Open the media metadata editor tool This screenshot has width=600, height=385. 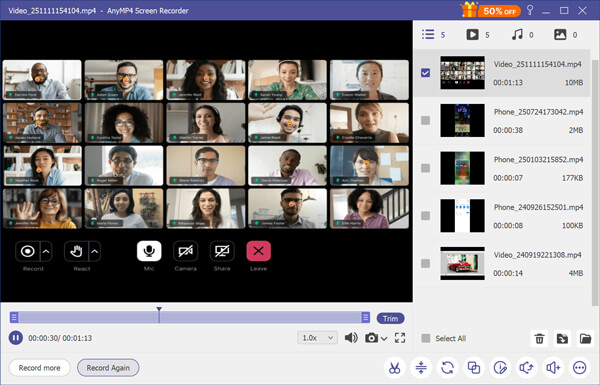point(500,368)
